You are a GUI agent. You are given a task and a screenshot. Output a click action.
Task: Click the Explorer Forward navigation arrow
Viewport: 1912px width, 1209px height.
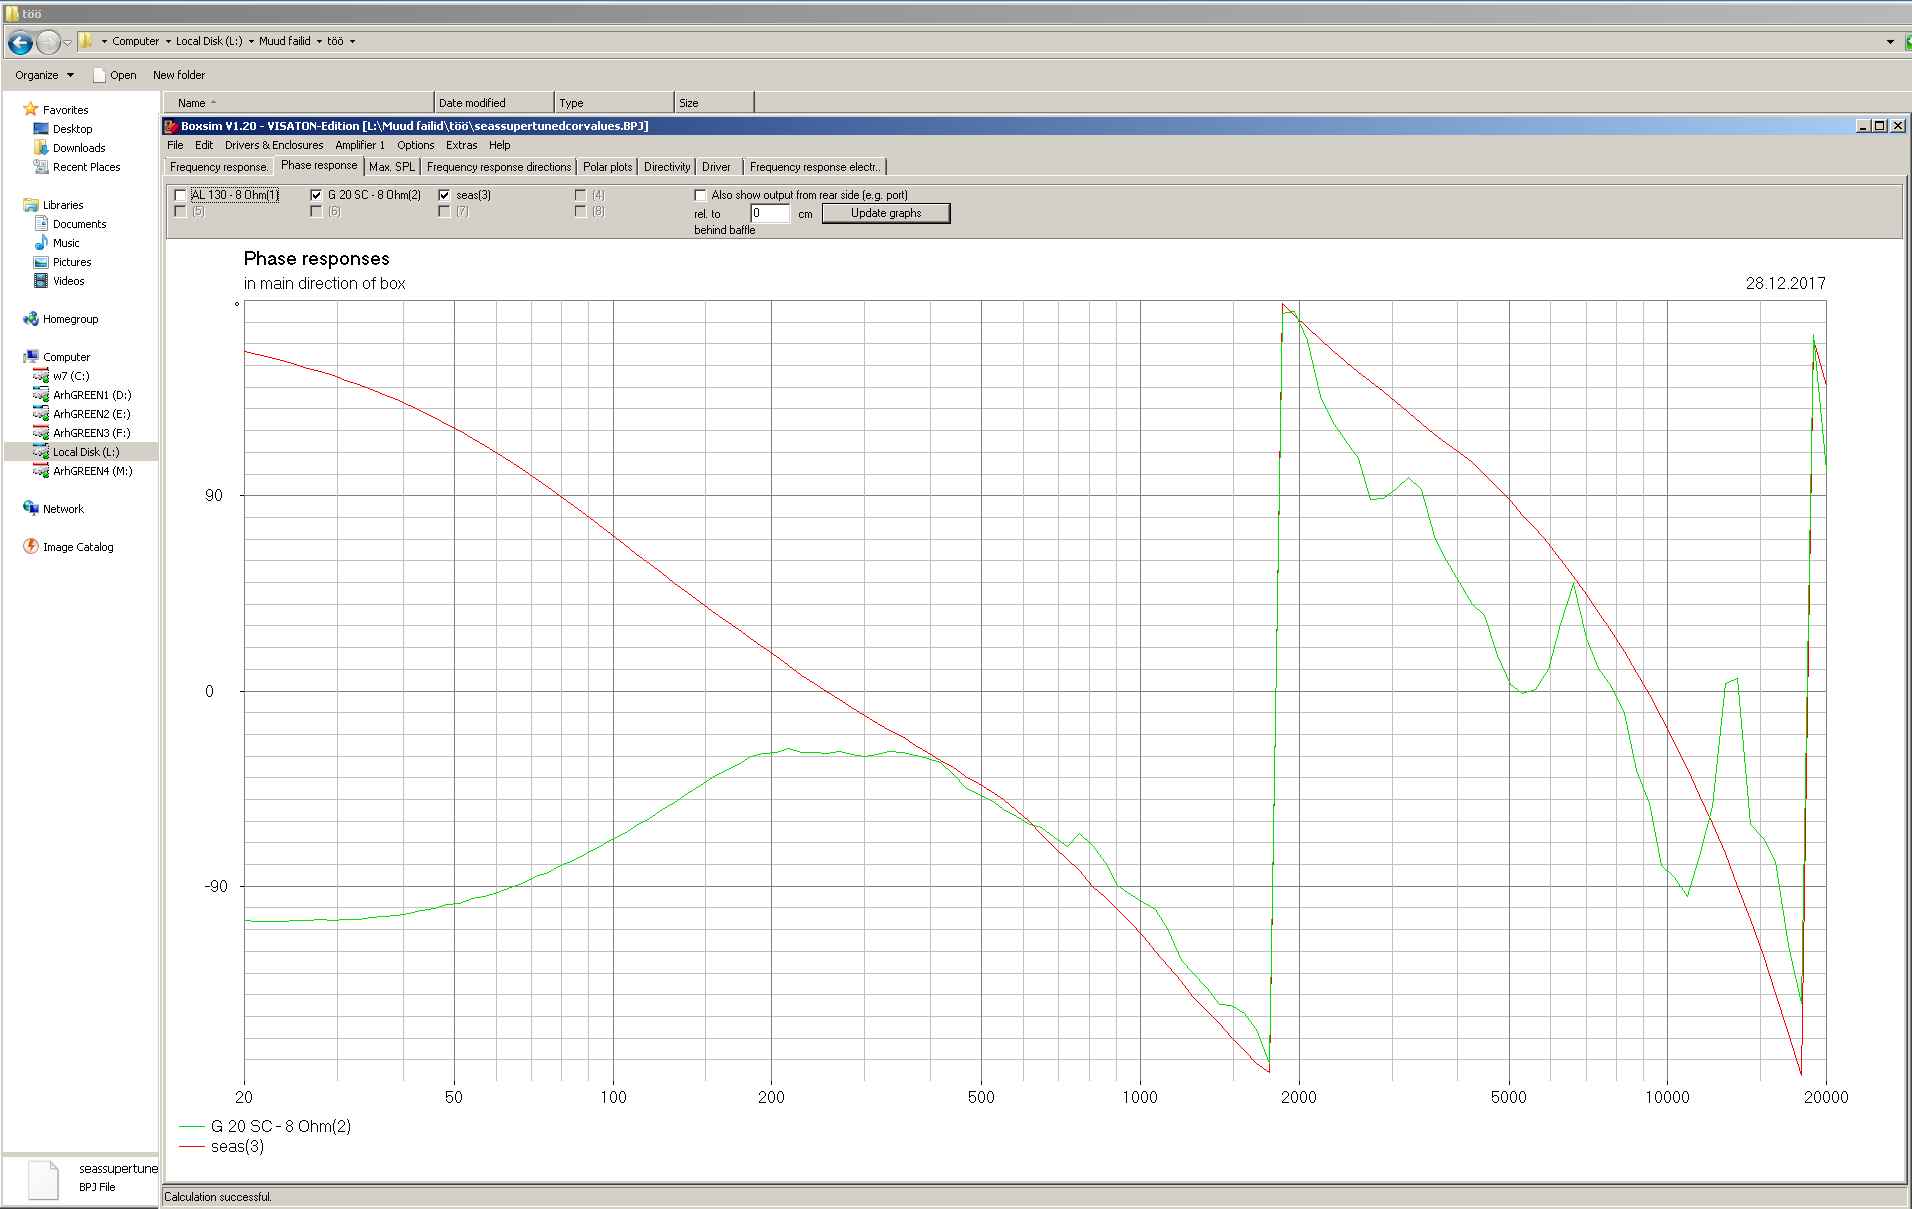point(48,42)
